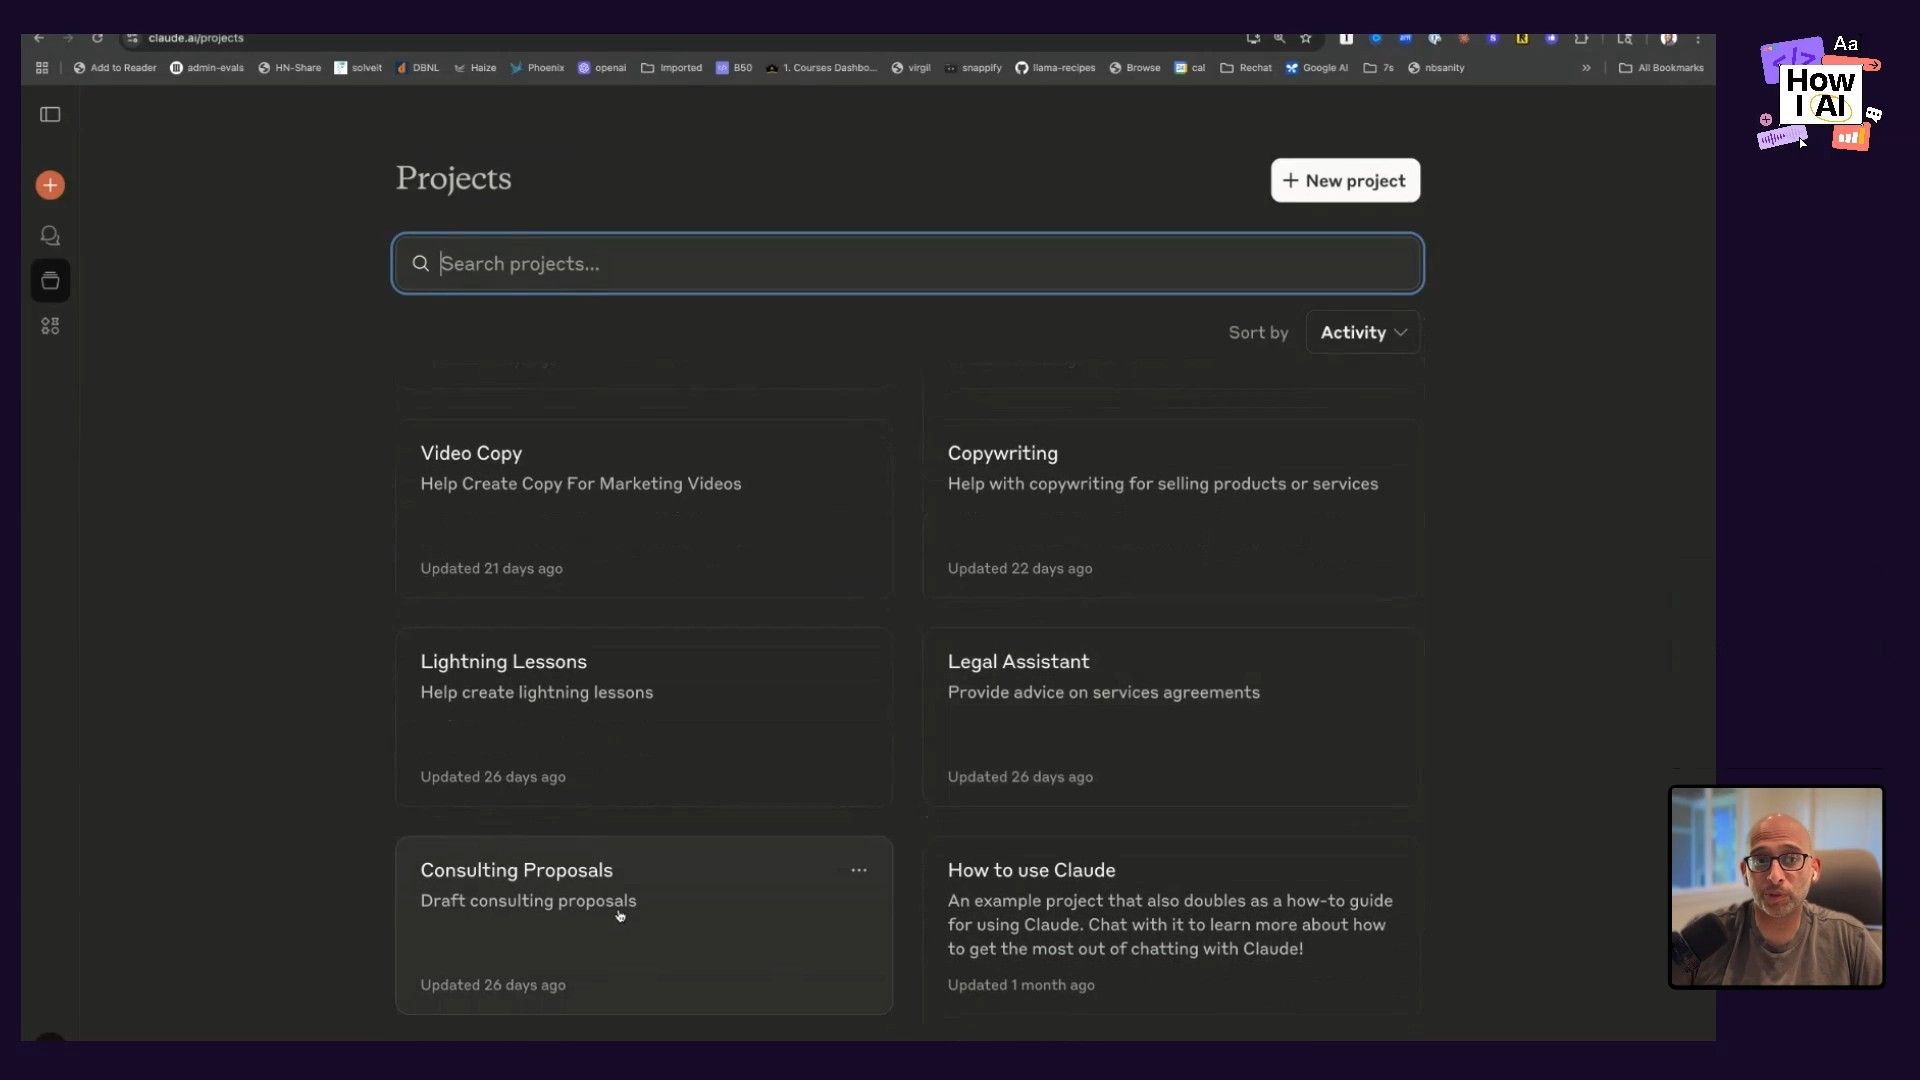Open the llama-recipes bookmark
Viewport: 1920px width, 1080px height.
(x=1055, y=68)
